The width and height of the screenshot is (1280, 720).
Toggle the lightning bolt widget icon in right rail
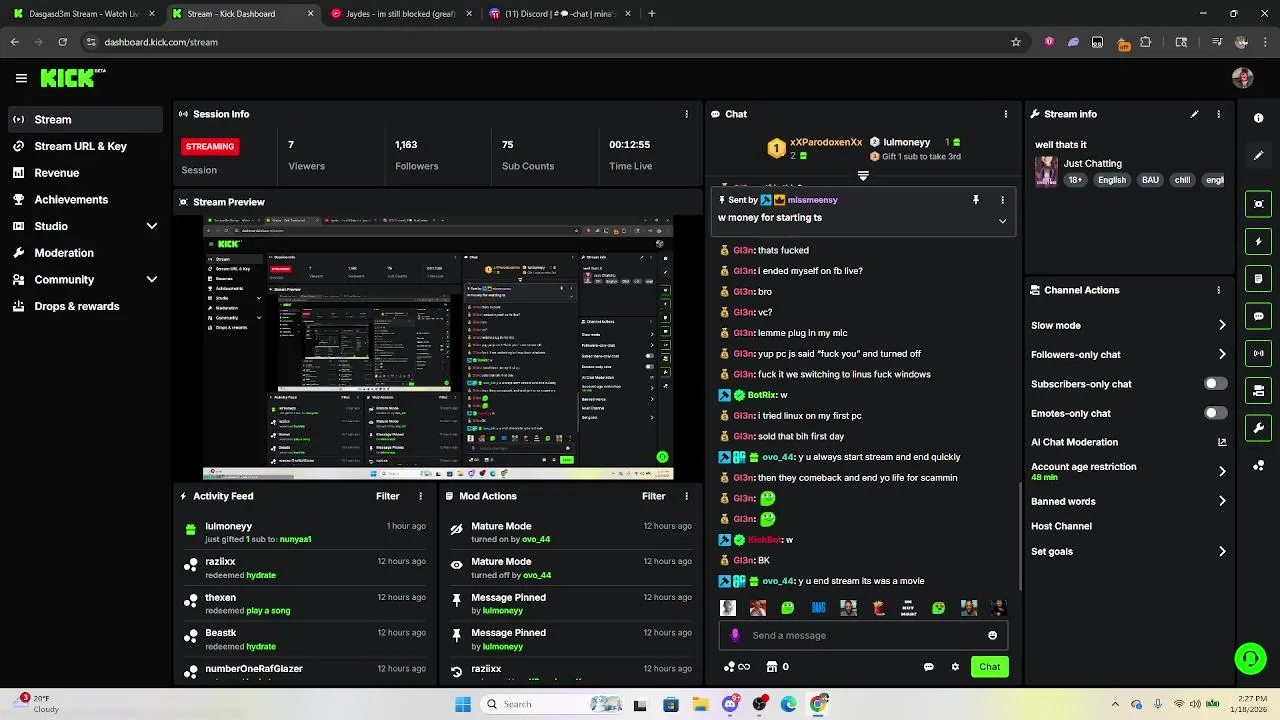[1258, 241]
